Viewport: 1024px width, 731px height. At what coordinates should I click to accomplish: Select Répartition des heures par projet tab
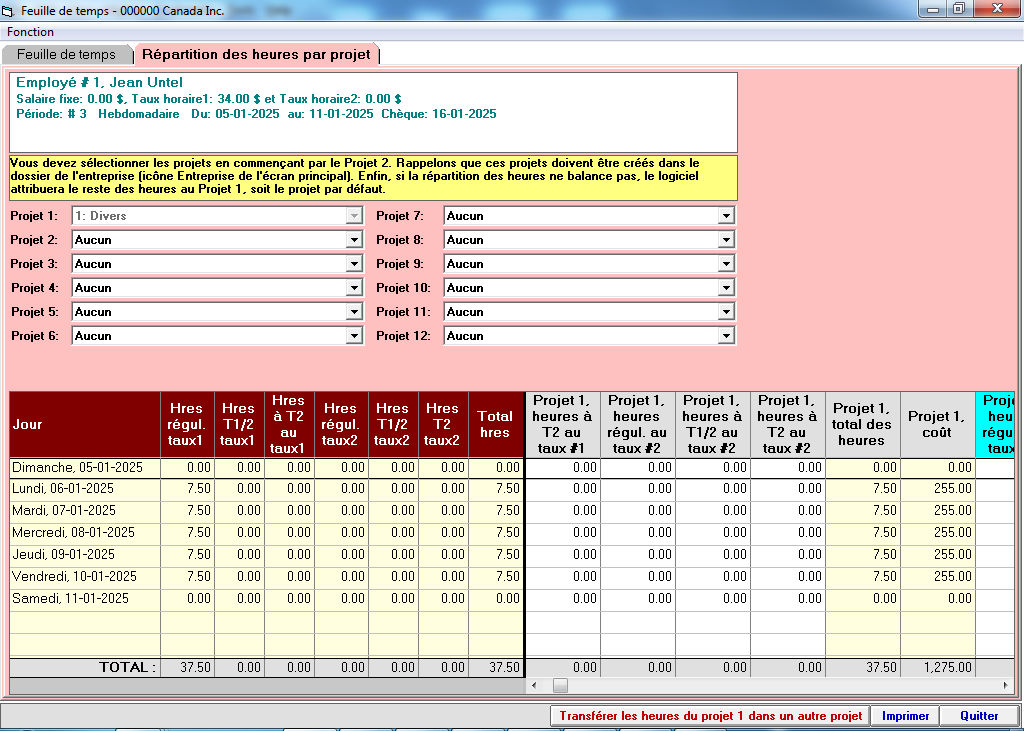256,55
